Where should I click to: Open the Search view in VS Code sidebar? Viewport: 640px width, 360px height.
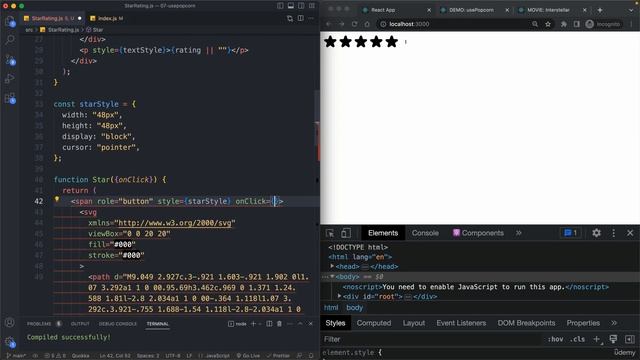click(10, 40)
